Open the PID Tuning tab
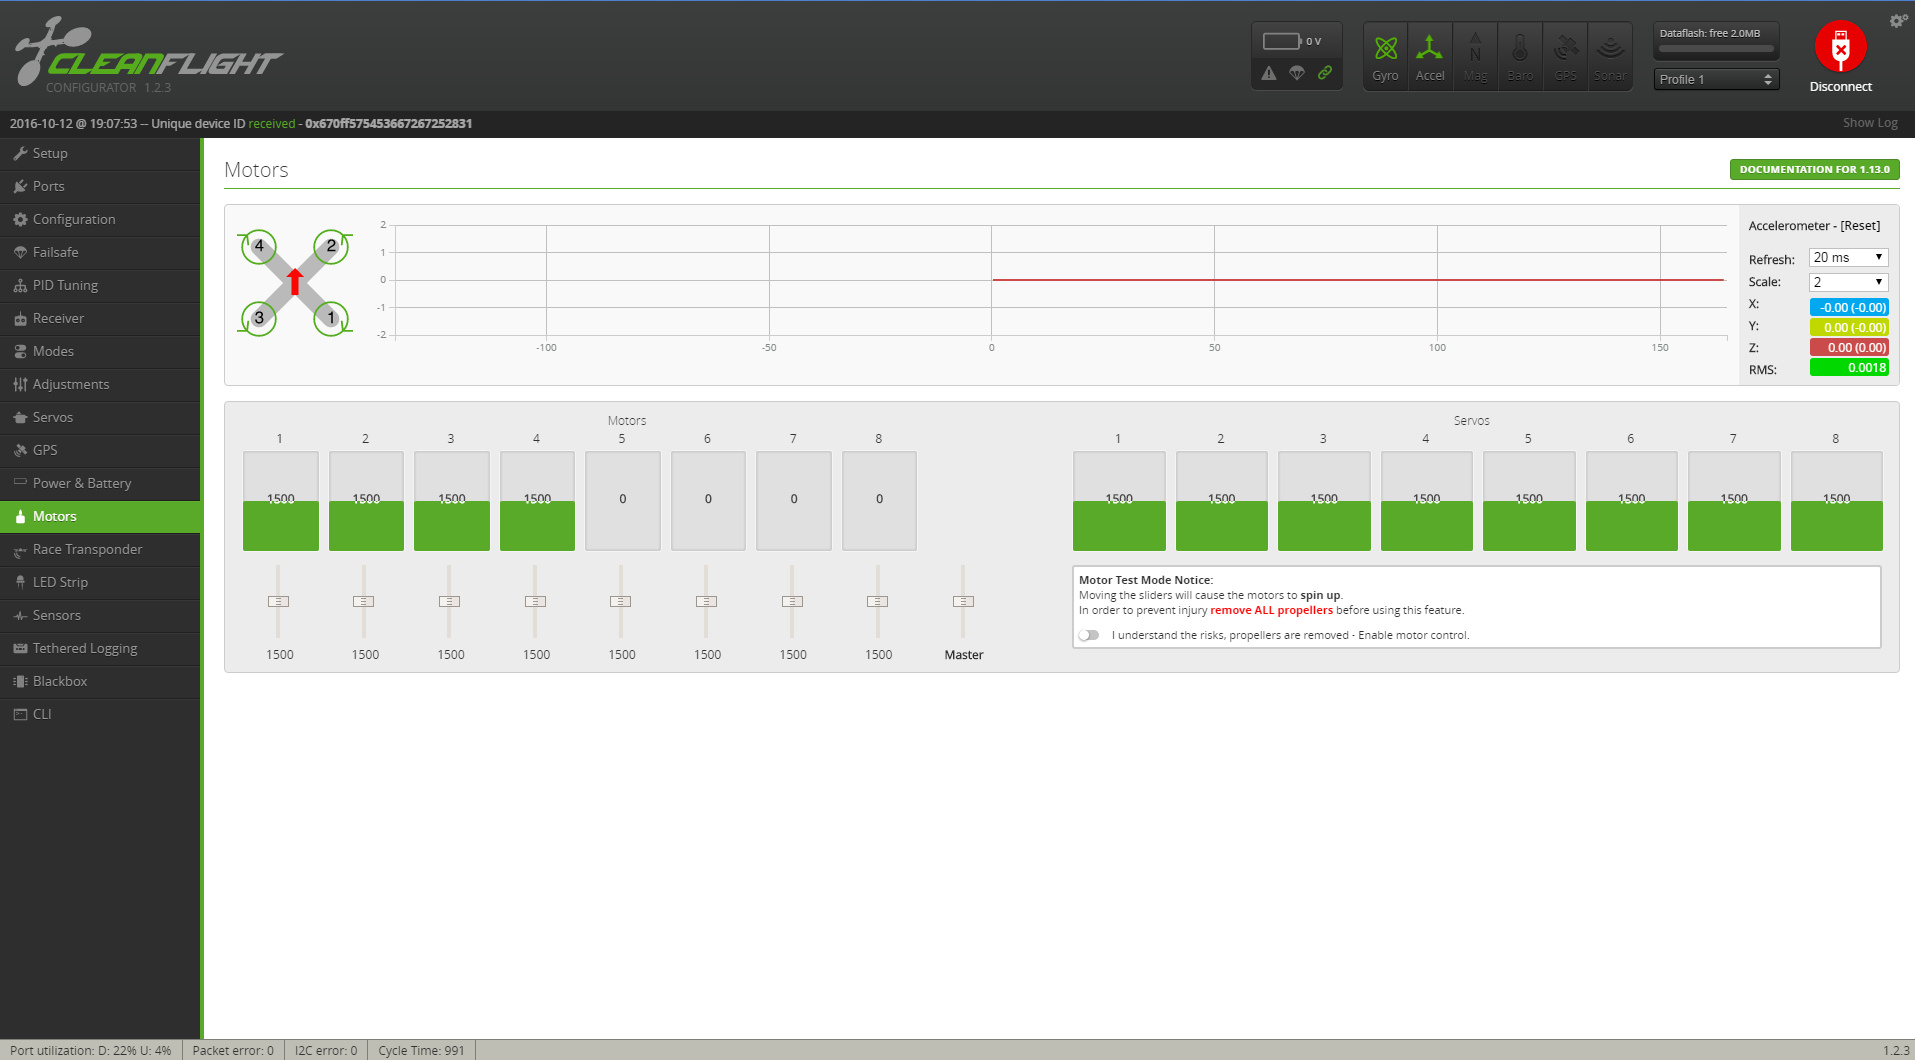This screenshot has width=1915, height=1060. coord(100,285)
